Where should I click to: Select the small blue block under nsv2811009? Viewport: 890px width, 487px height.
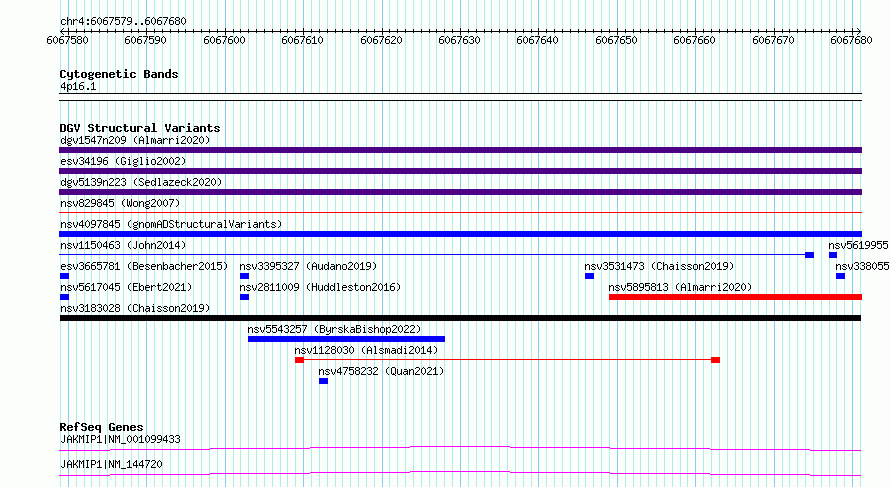(x=244, y=297)
